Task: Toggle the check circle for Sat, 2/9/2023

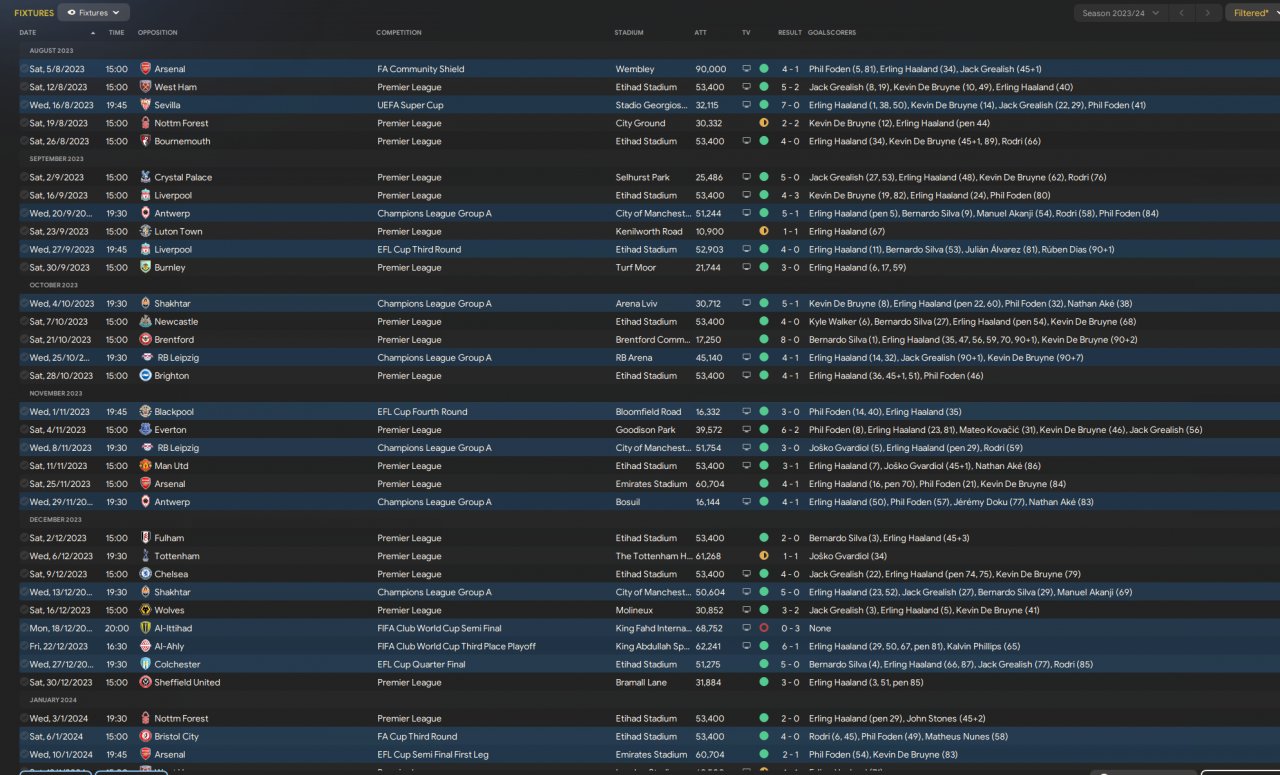Action: (24, 177)
